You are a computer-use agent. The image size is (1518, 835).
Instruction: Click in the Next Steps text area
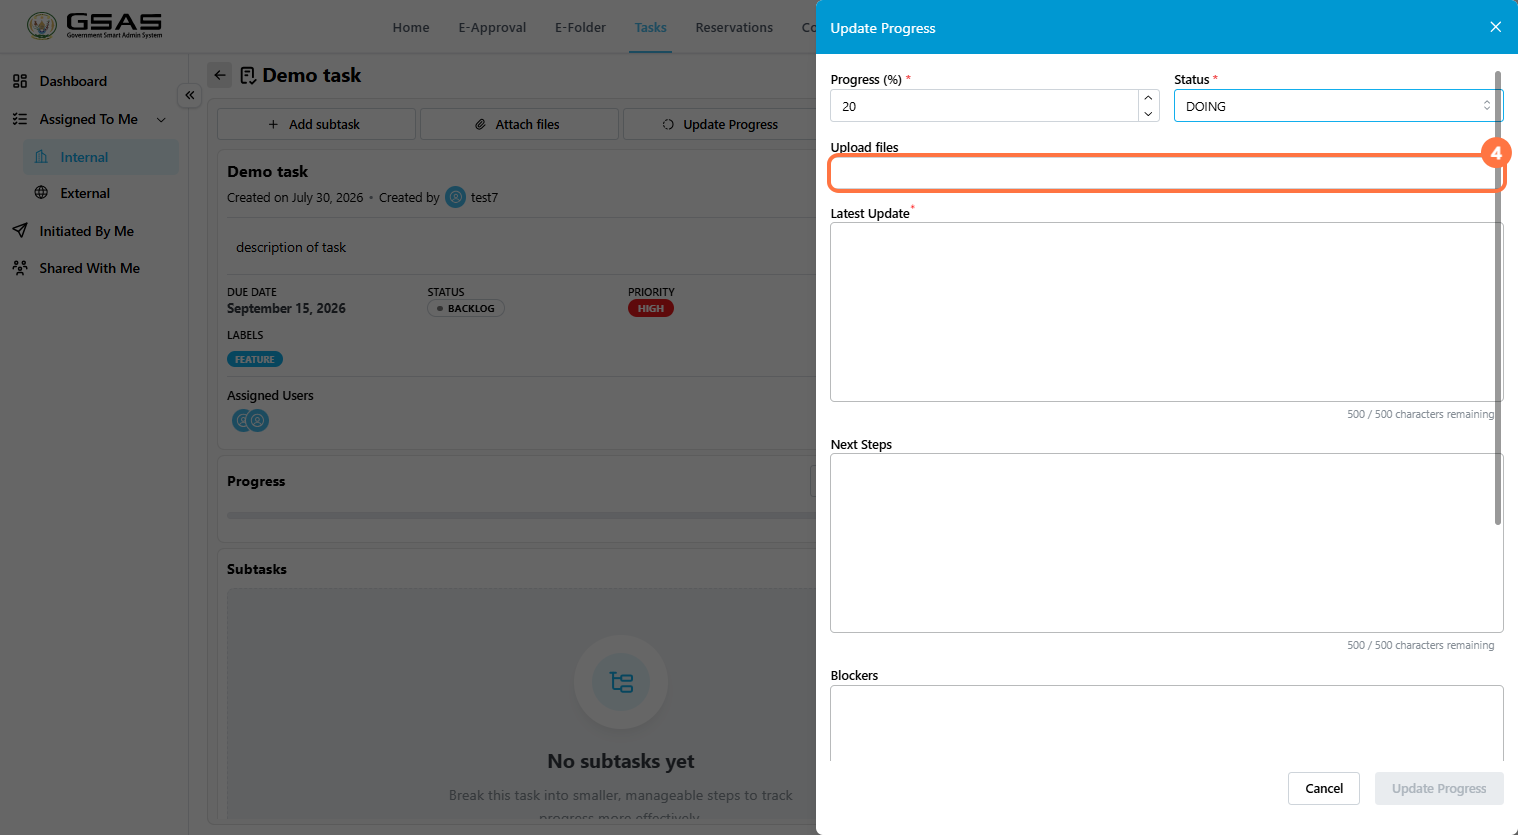pos(1166,543)
